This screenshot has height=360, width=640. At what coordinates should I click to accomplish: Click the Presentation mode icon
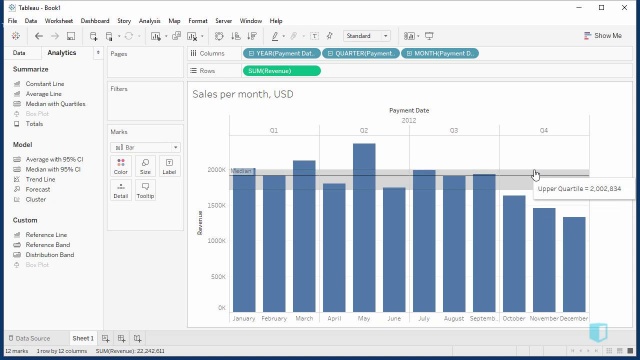pyautogui.click(x=429, y=36)
